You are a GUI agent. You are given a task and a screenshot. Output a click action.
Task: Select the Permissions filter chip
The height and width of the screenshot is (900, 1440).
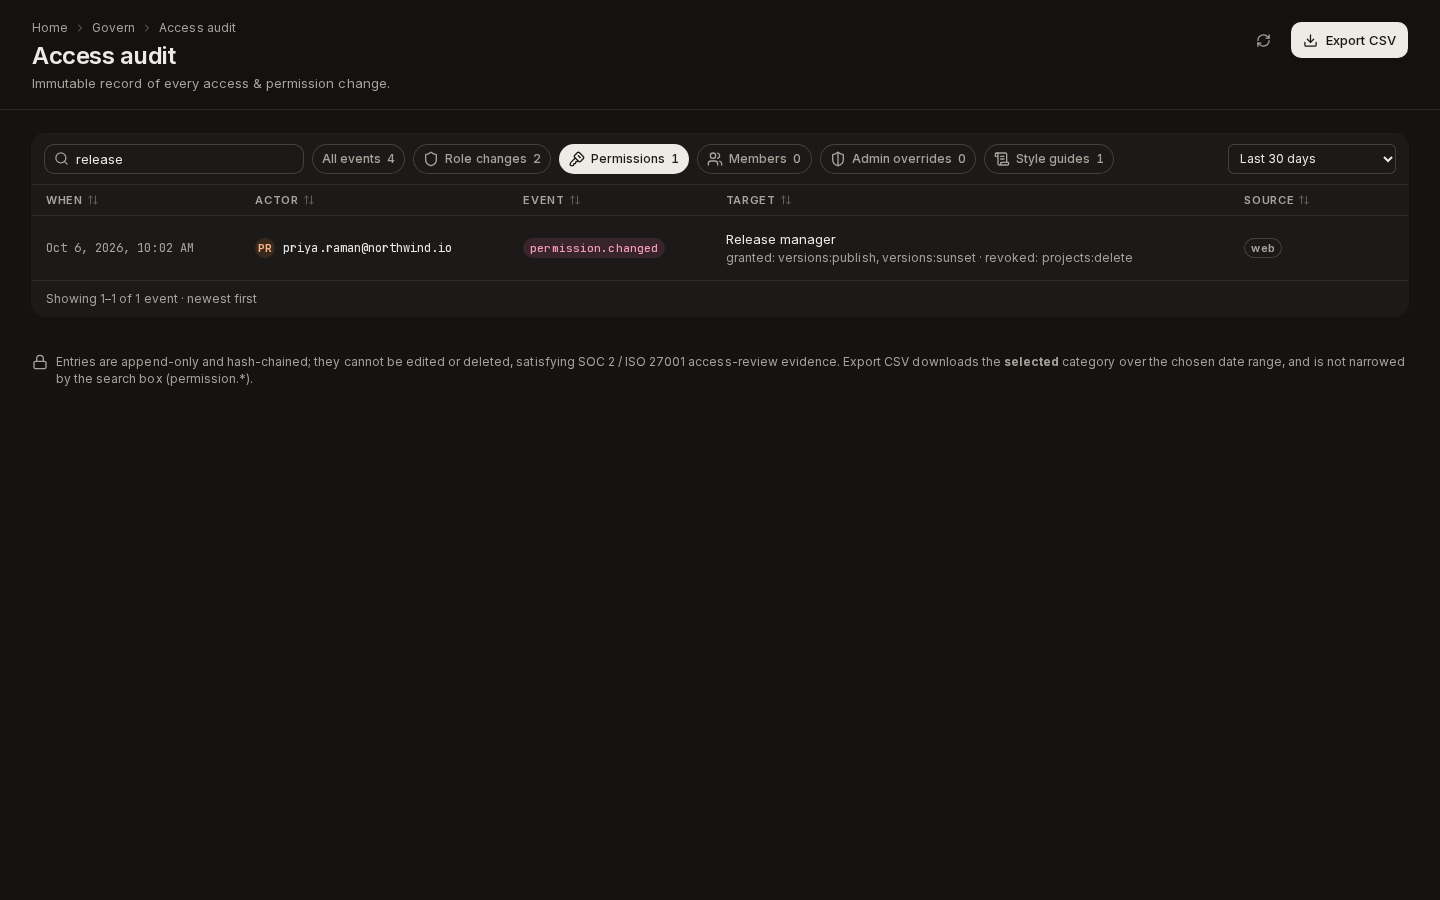pos(624,159)
